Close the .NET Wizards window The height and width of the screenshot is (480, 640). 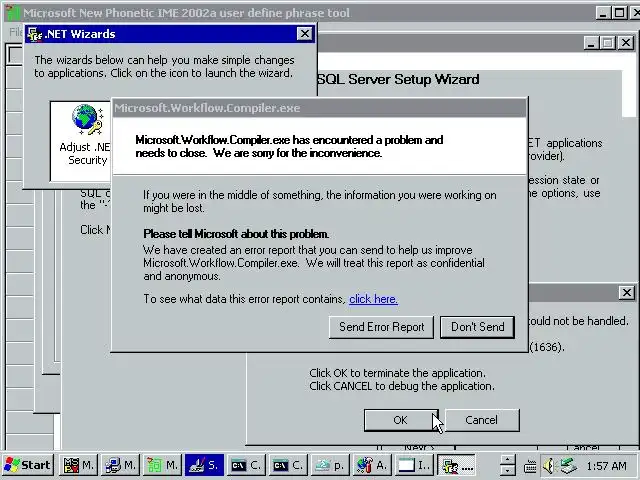[304, 34]
